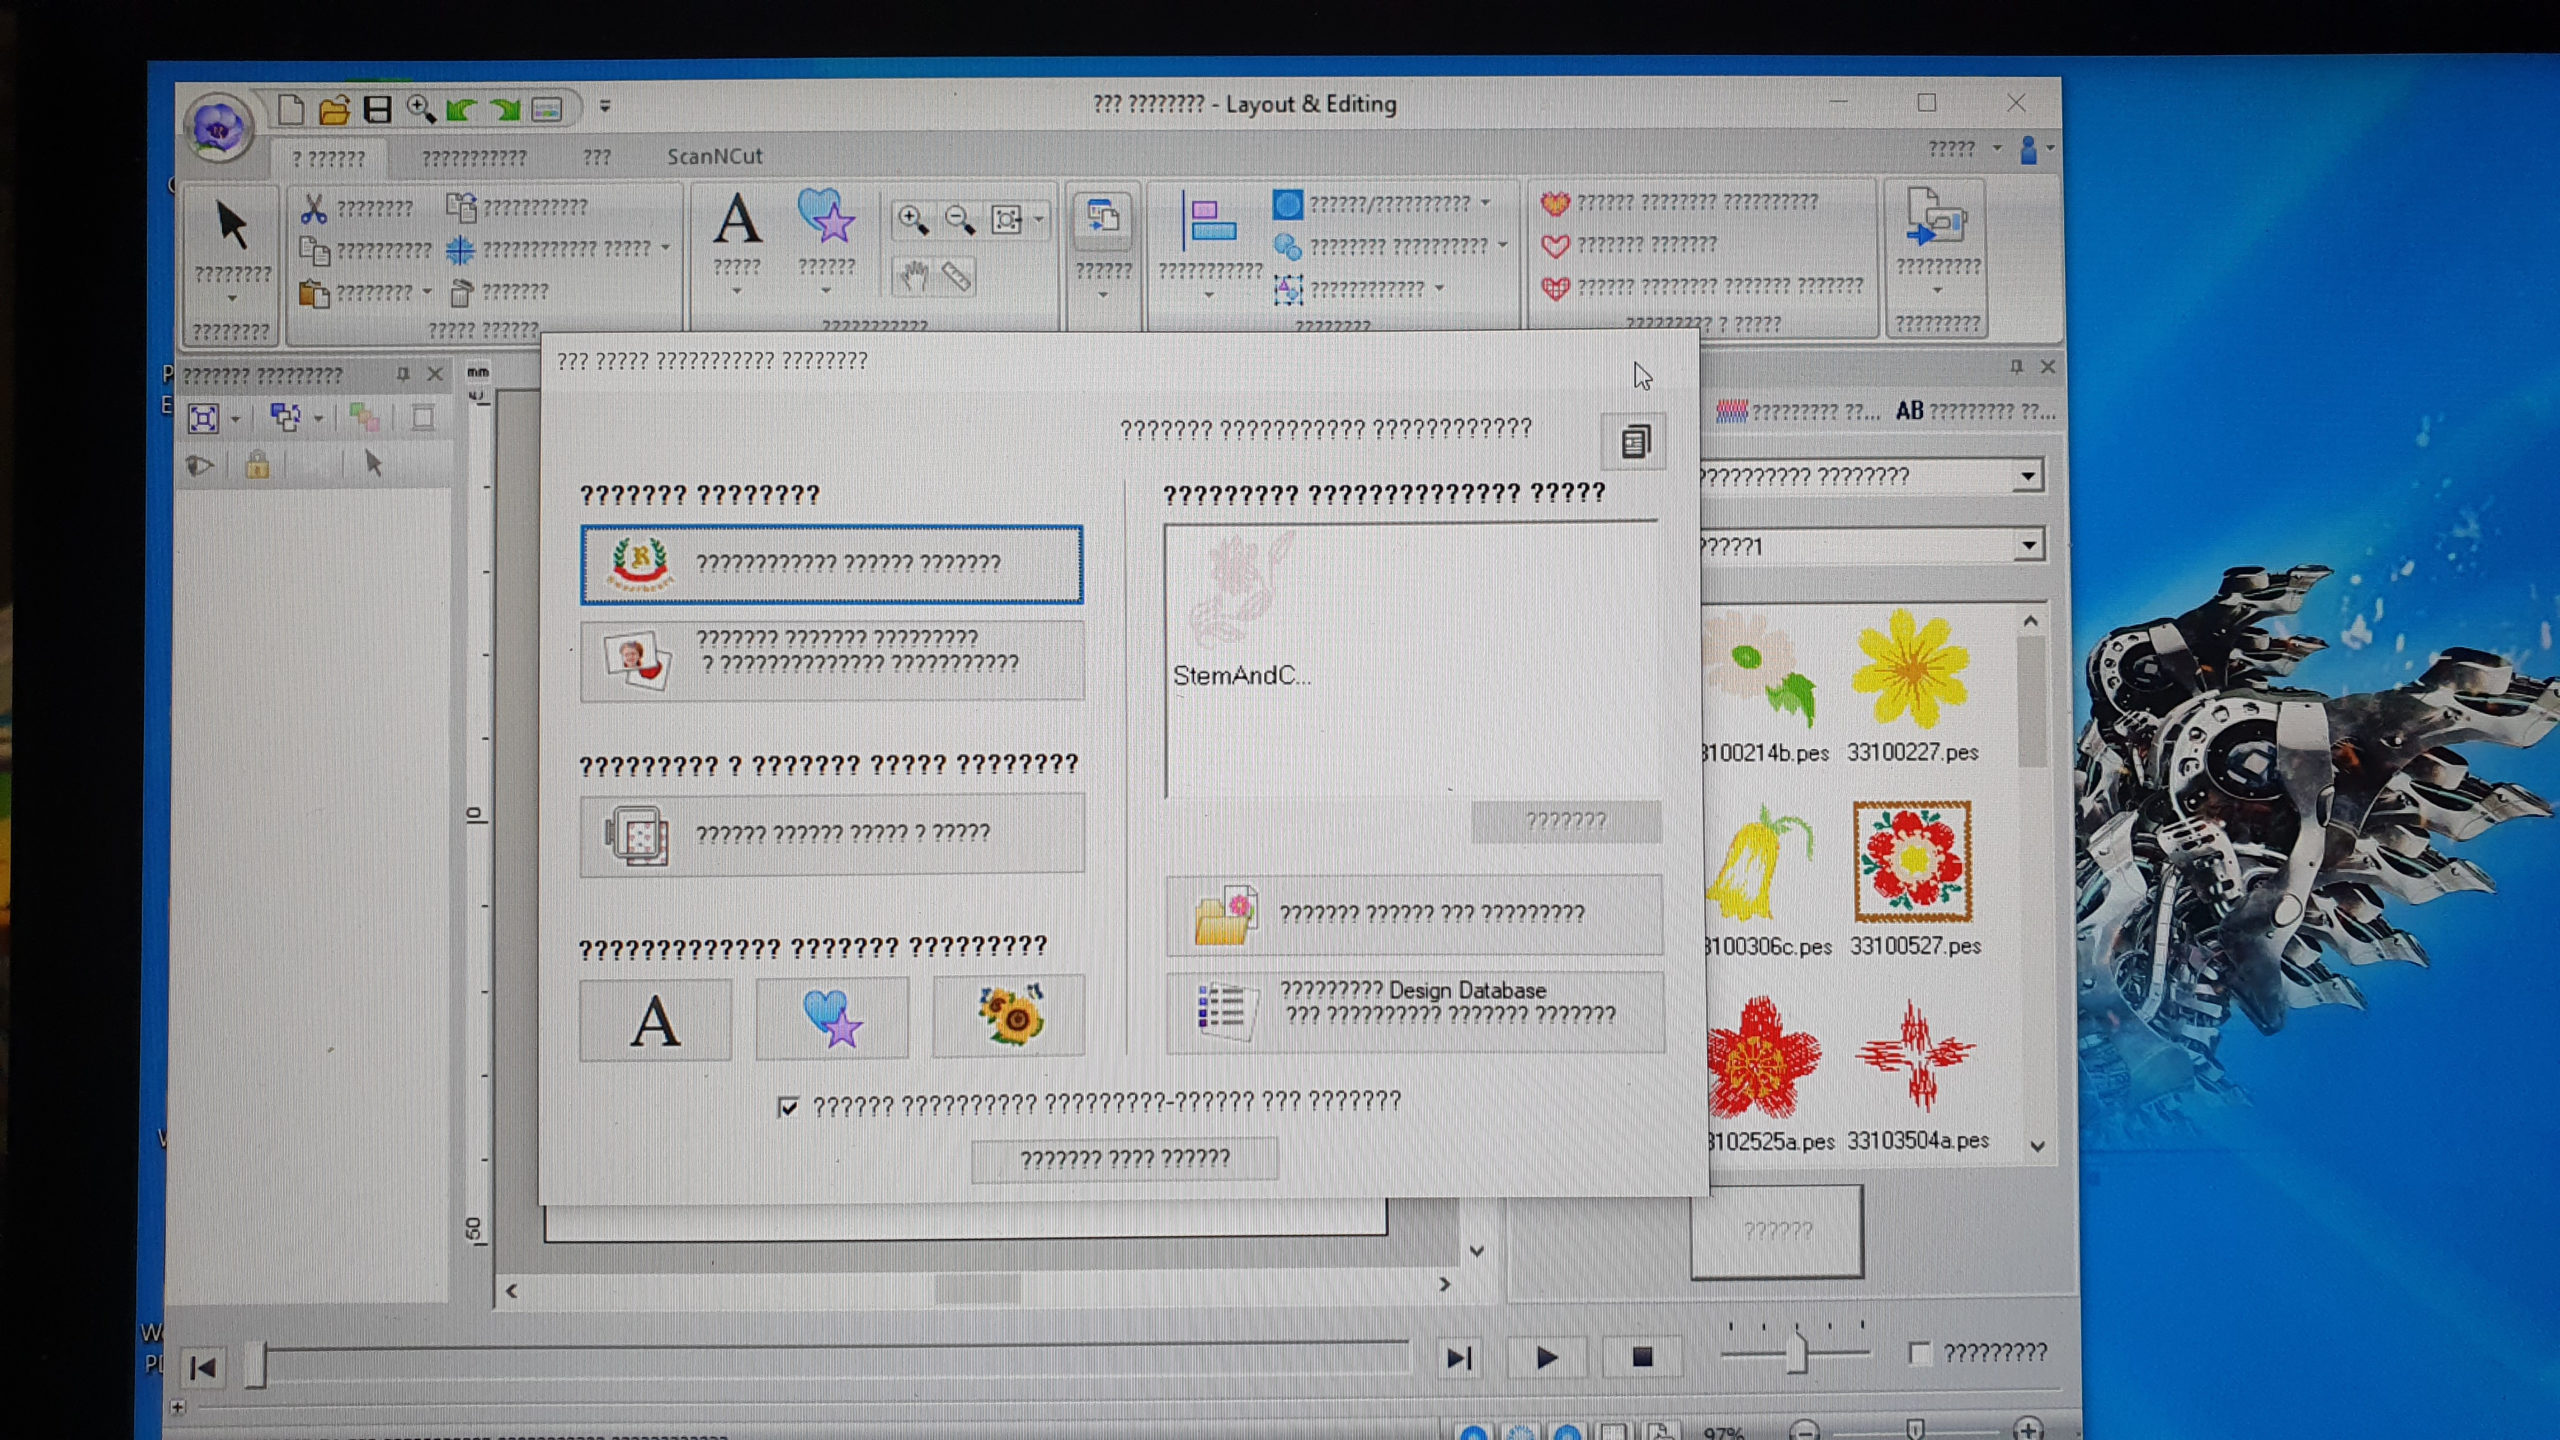Click the photo-based design button in startup dialog
2560x1440 pixels.
[832, 661]
